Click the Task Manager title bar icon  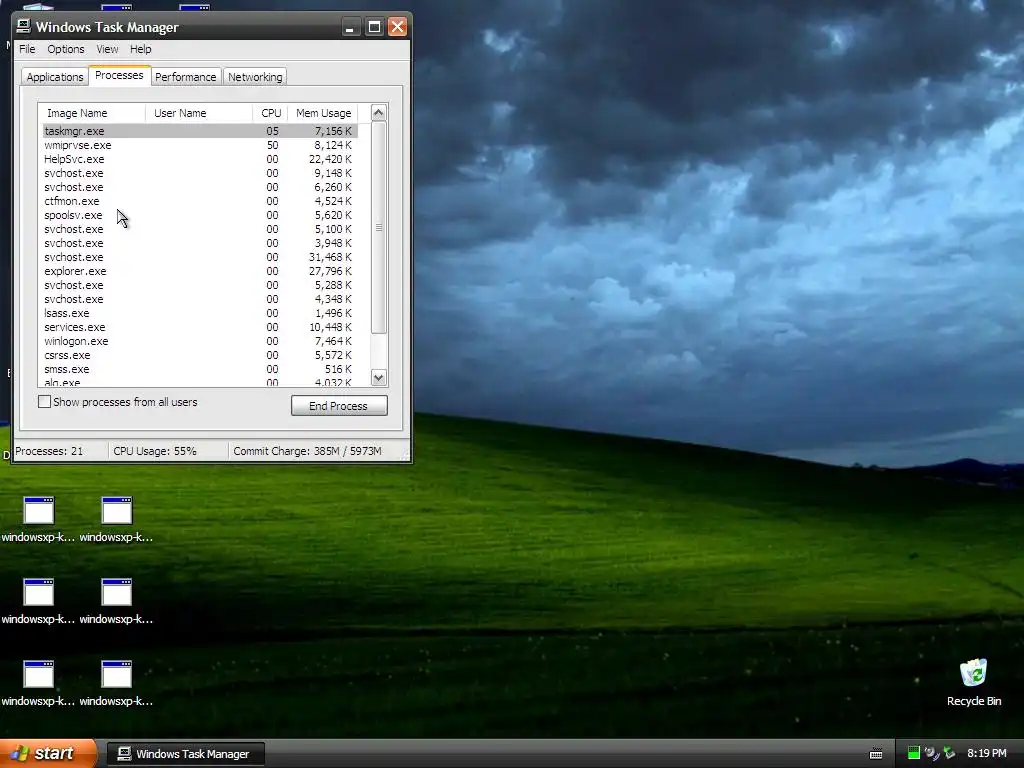point(24,26)
